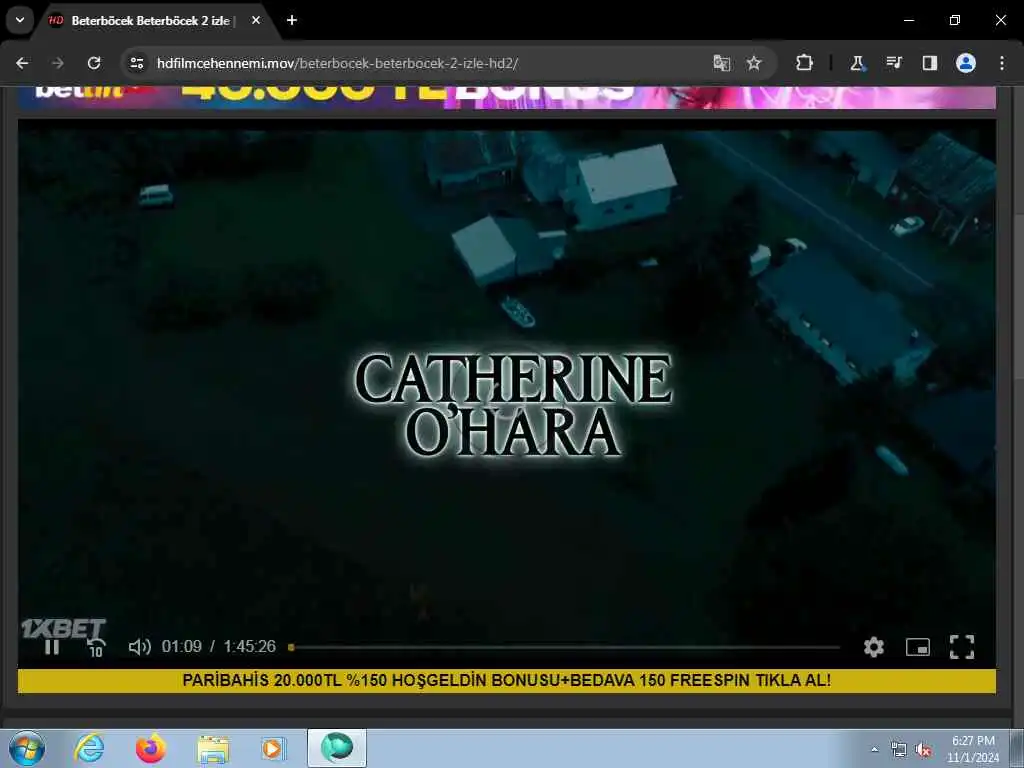The width and height of the screenshot is (1024, 768).
Task: Enable picture-in-picture mode
Action: (x=918, y=647)
